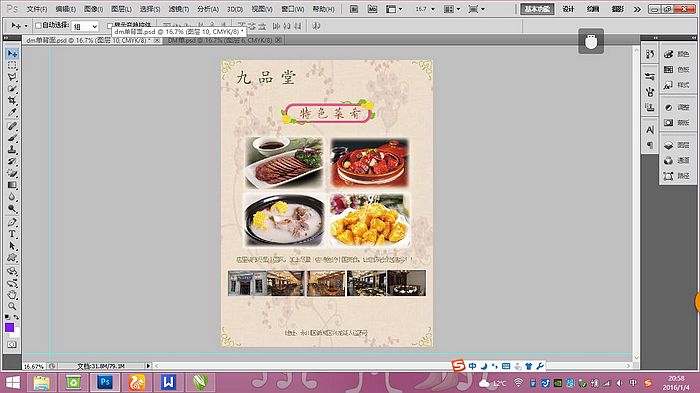Open the 16.7 zoom level dropdown

coord(425,9)
